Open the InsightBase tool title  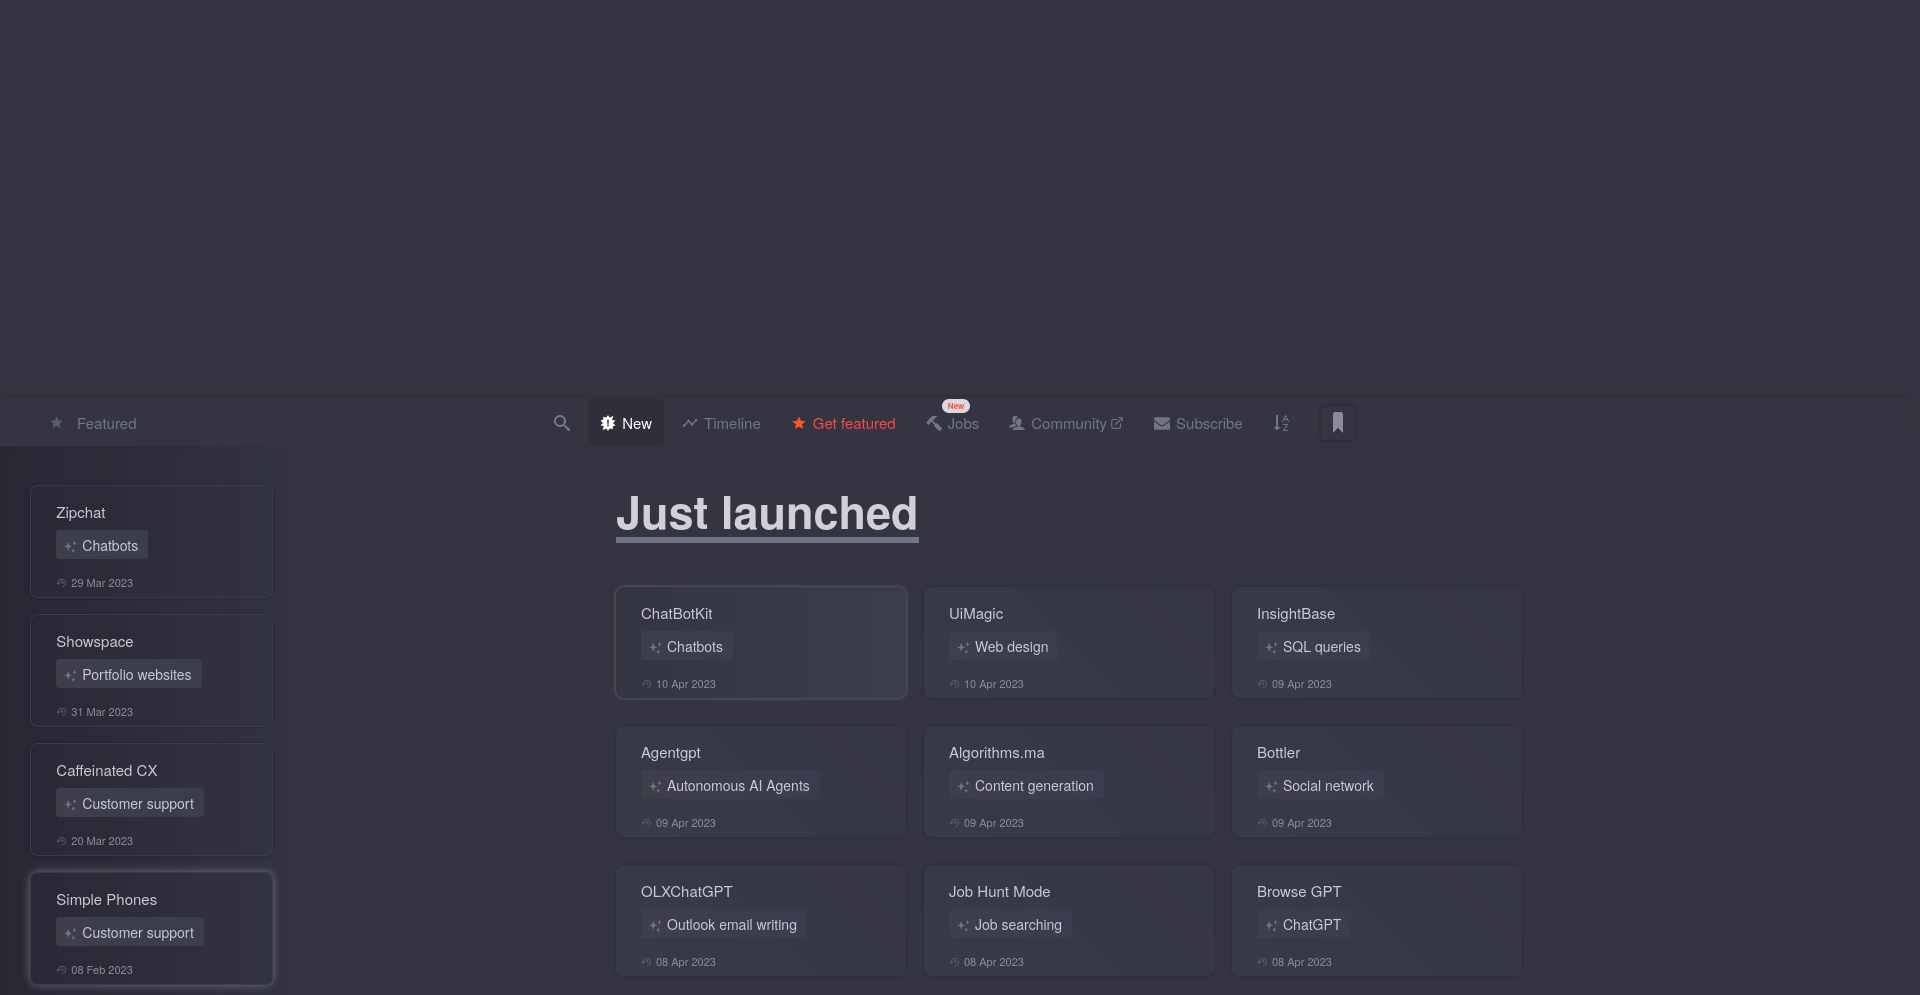click(x=1296, y=614)
